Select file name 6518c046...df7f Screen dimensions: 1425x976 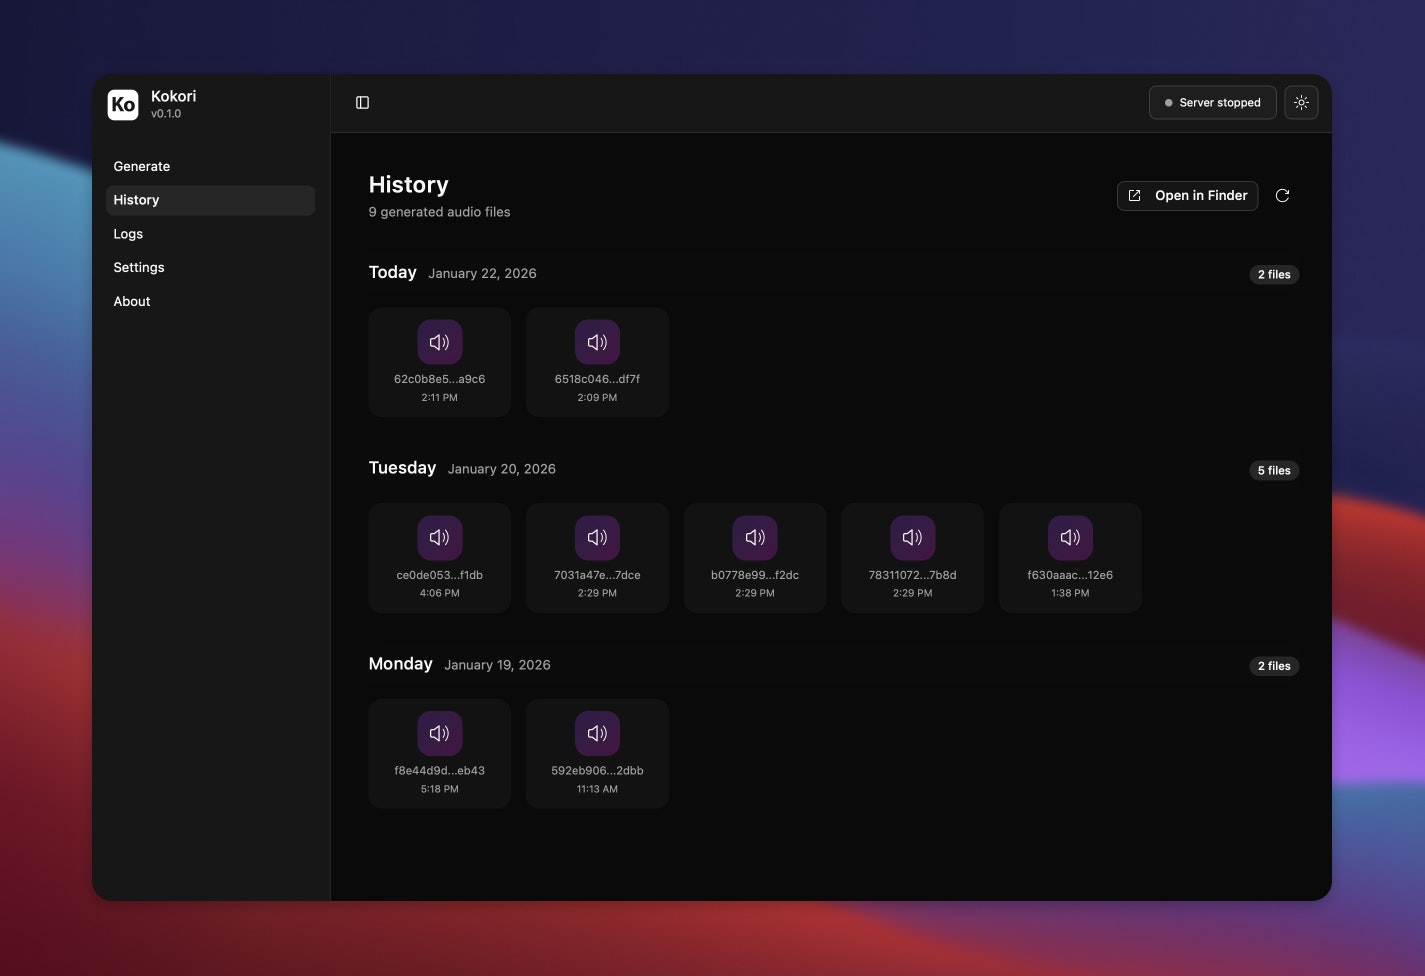[x=597, y=379]
